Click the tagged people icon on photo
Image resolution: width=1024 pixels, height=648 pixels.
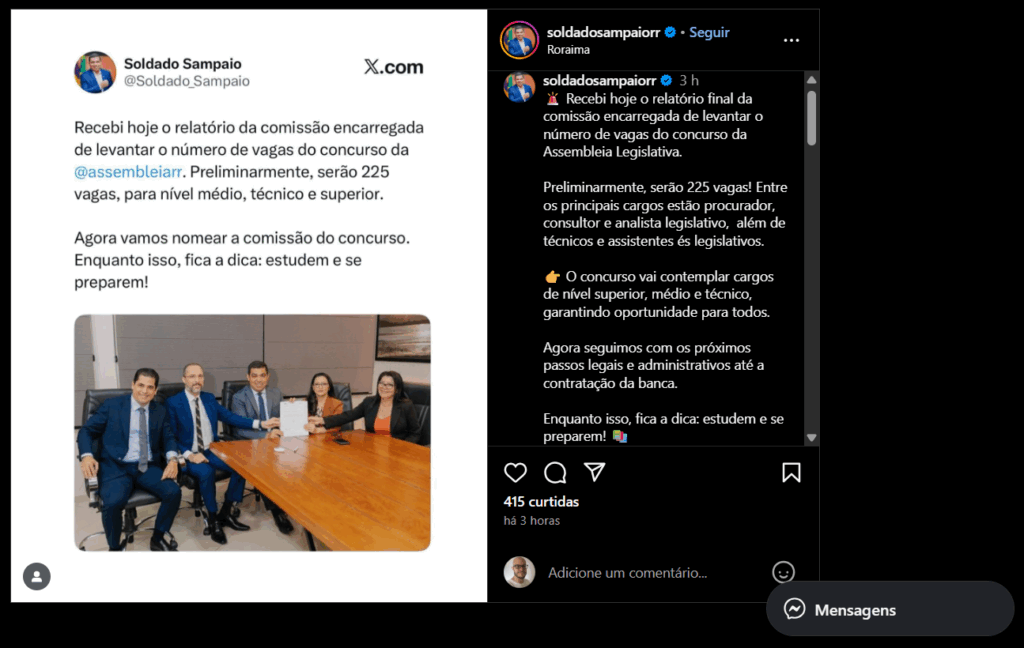[x=37, y=576]
